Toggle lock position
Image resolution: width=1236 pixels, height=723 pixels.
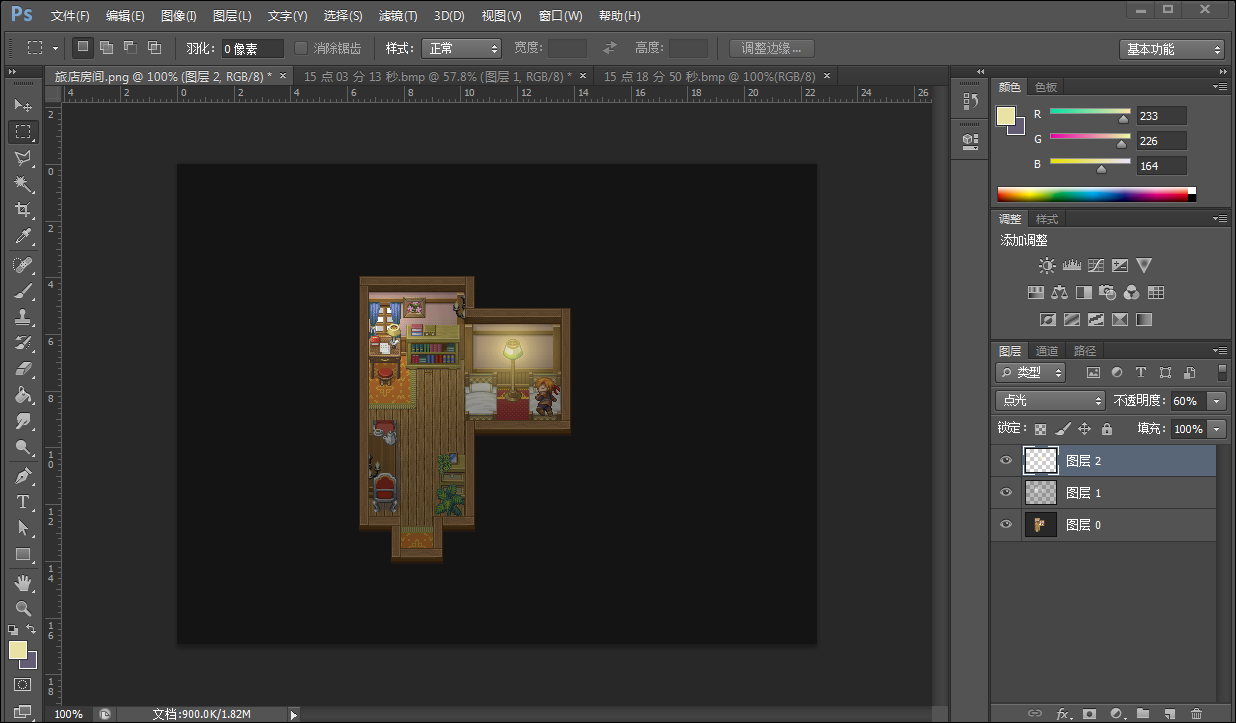coord(1084,429)
